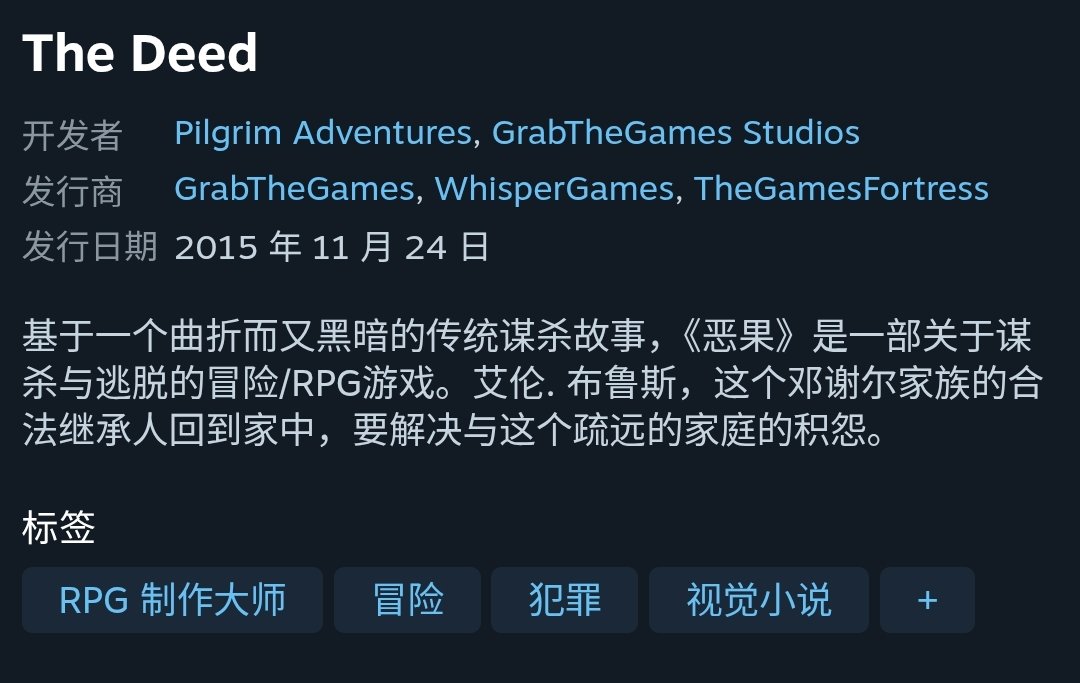The image size is (1080, 683).
Task: Click the game title The Deed
Action: pyautogui.click(x=140, y=53)
